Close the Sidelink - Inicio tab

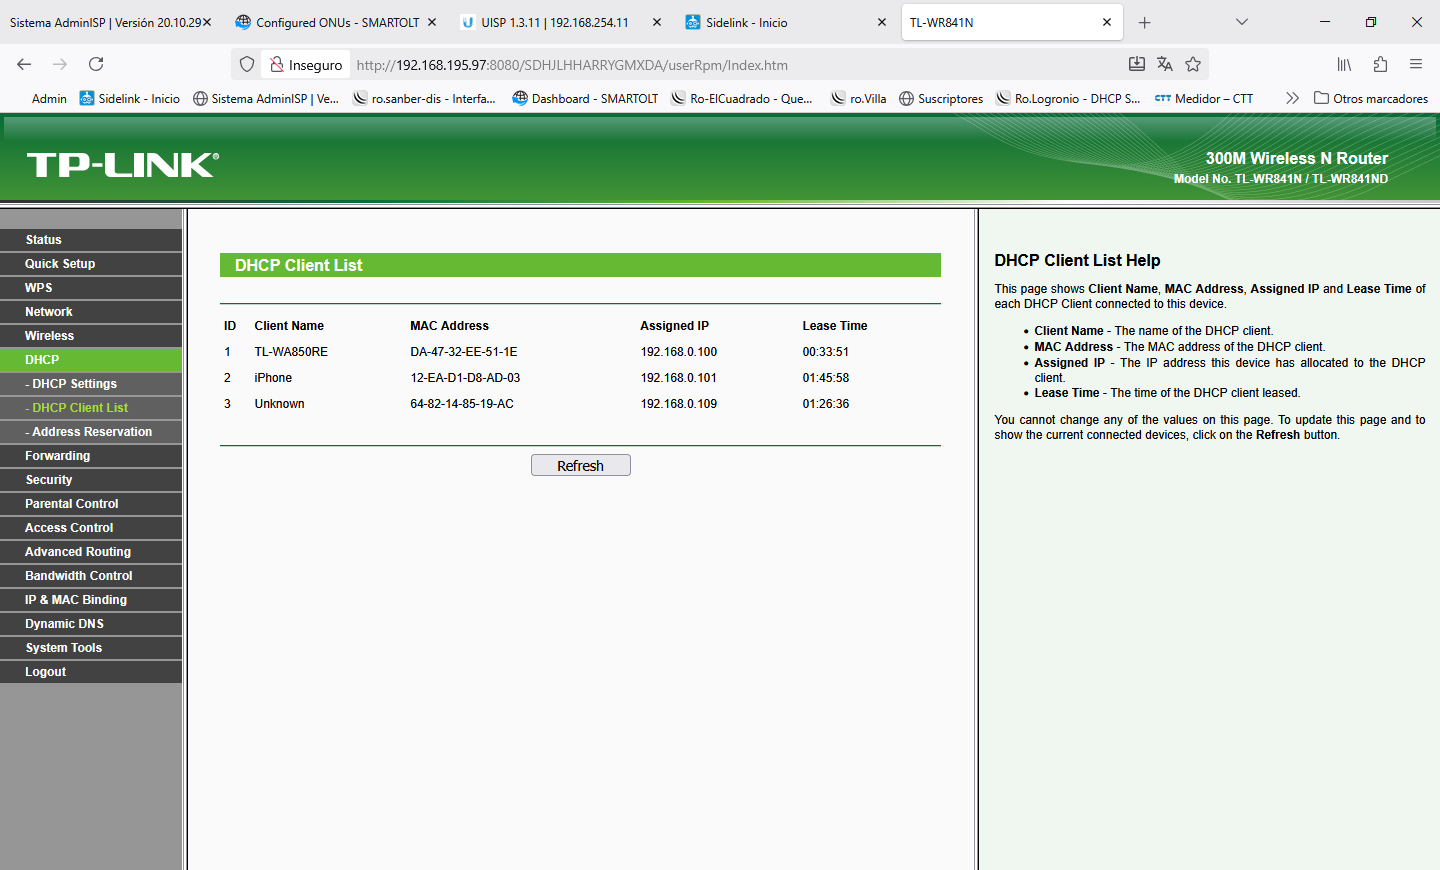click(881, 22)
